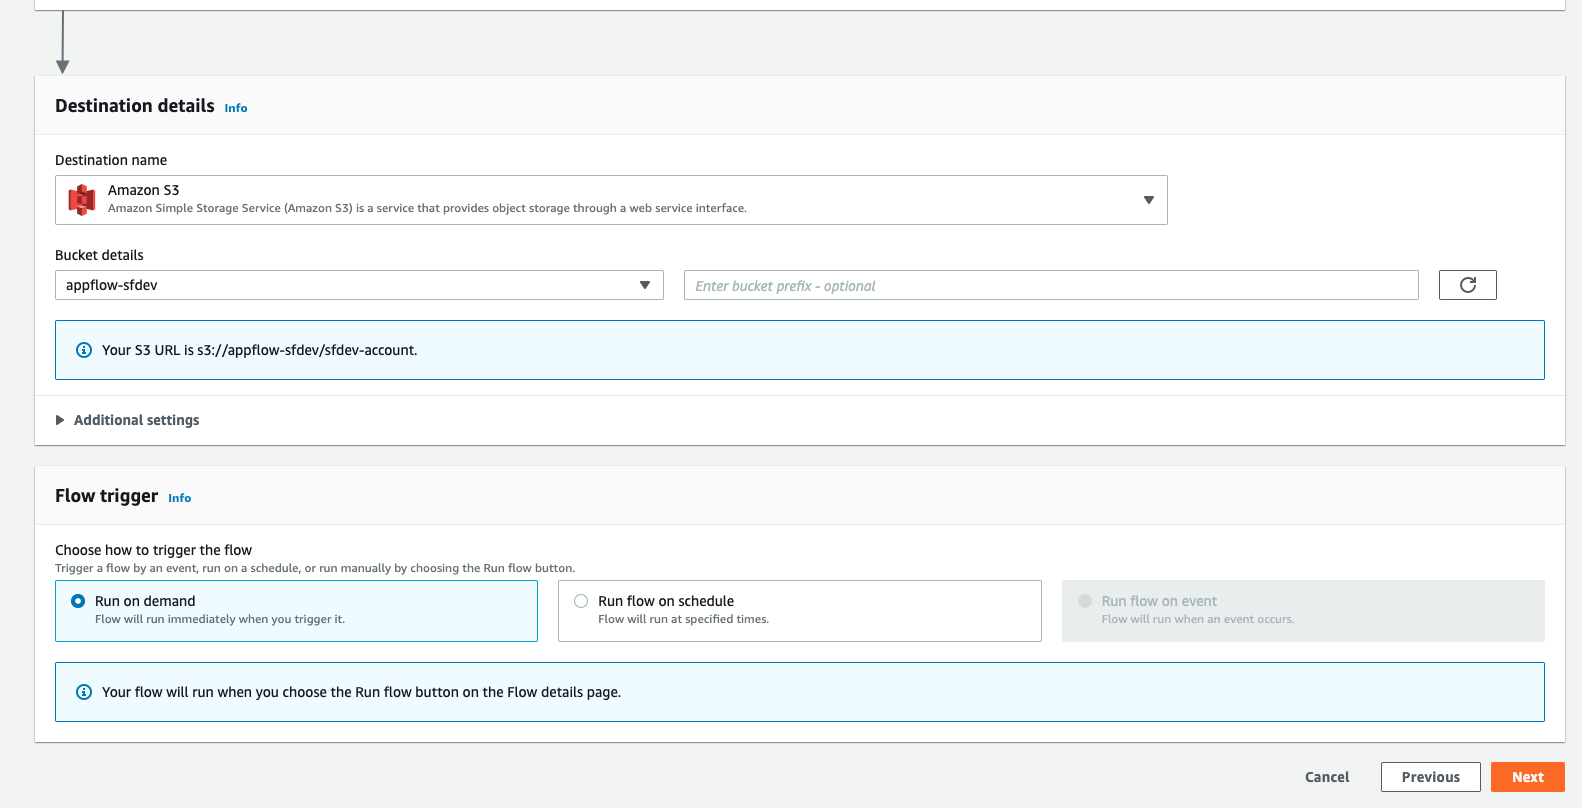Click the 'Flow trigger' heading
The image size is (1582, 808).
(x=106, y=496)
